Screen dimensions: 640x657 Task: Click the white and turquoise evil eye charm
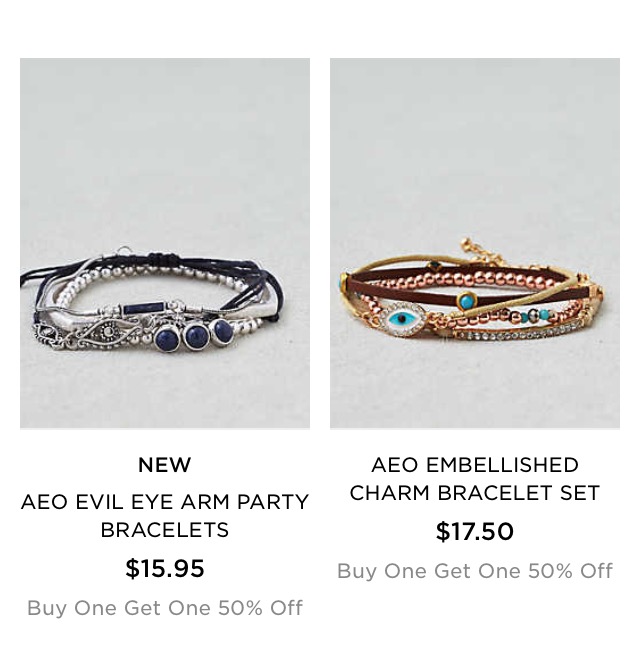tap(404, 320)
